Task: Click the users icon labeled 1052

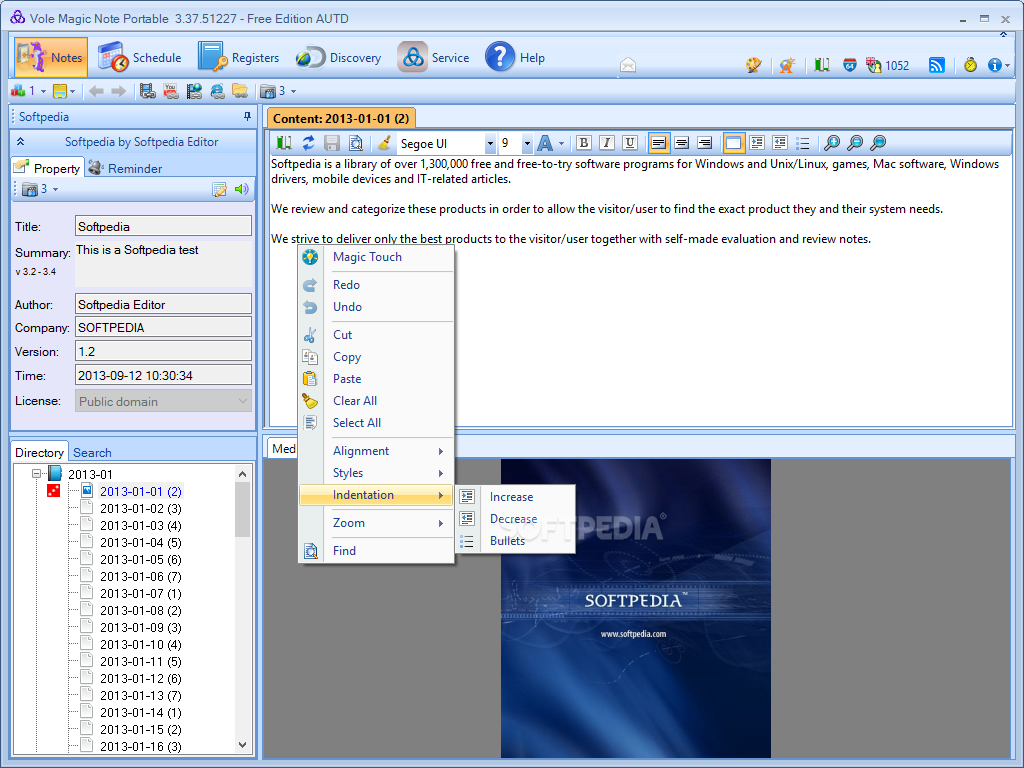Action: click(x=887, y=65)
